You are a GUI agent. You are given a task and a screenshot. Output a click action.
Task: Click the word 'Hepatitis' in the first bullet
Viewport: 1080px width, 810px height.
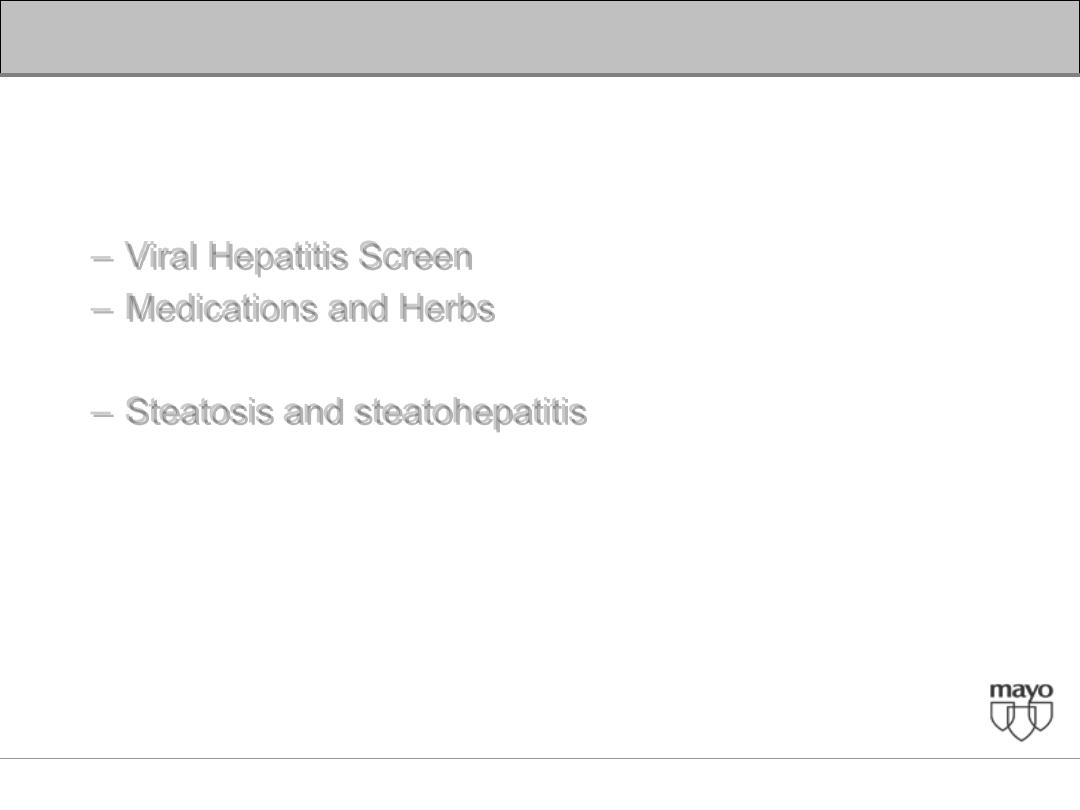pyautogui.click(x=278, y=258)
